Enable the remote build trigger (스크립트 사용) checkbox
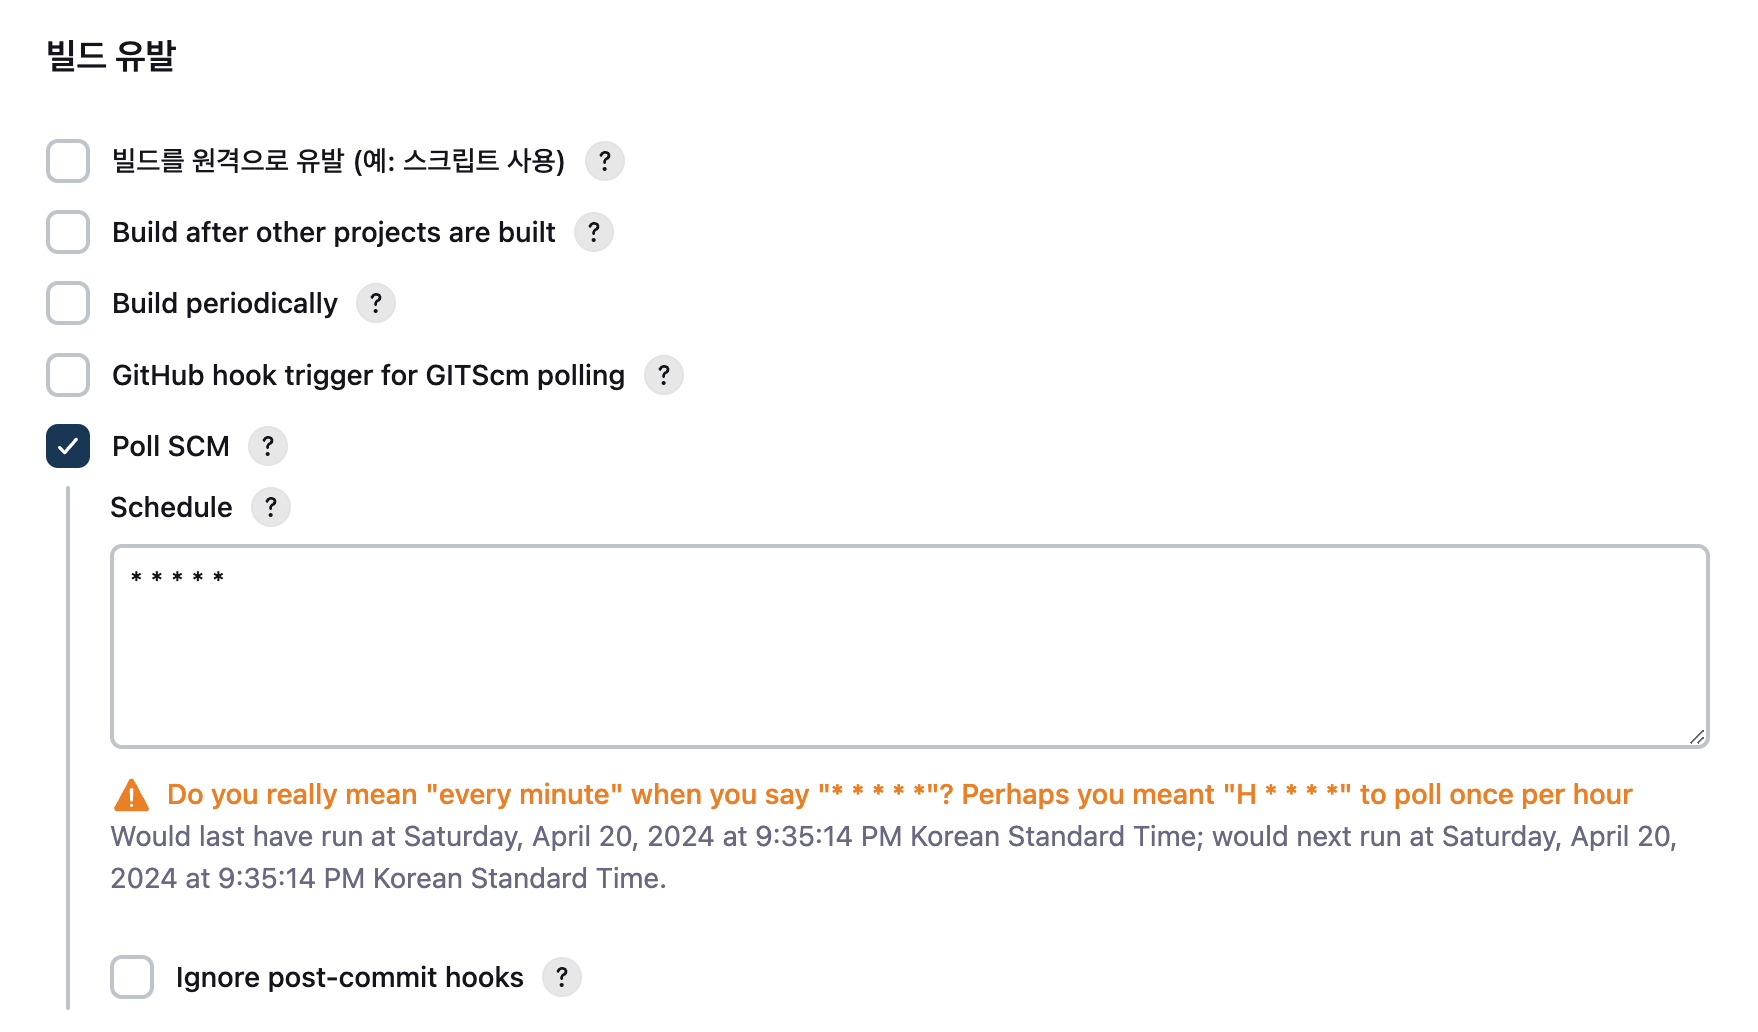The image size is (1758, 1032). 68,161
